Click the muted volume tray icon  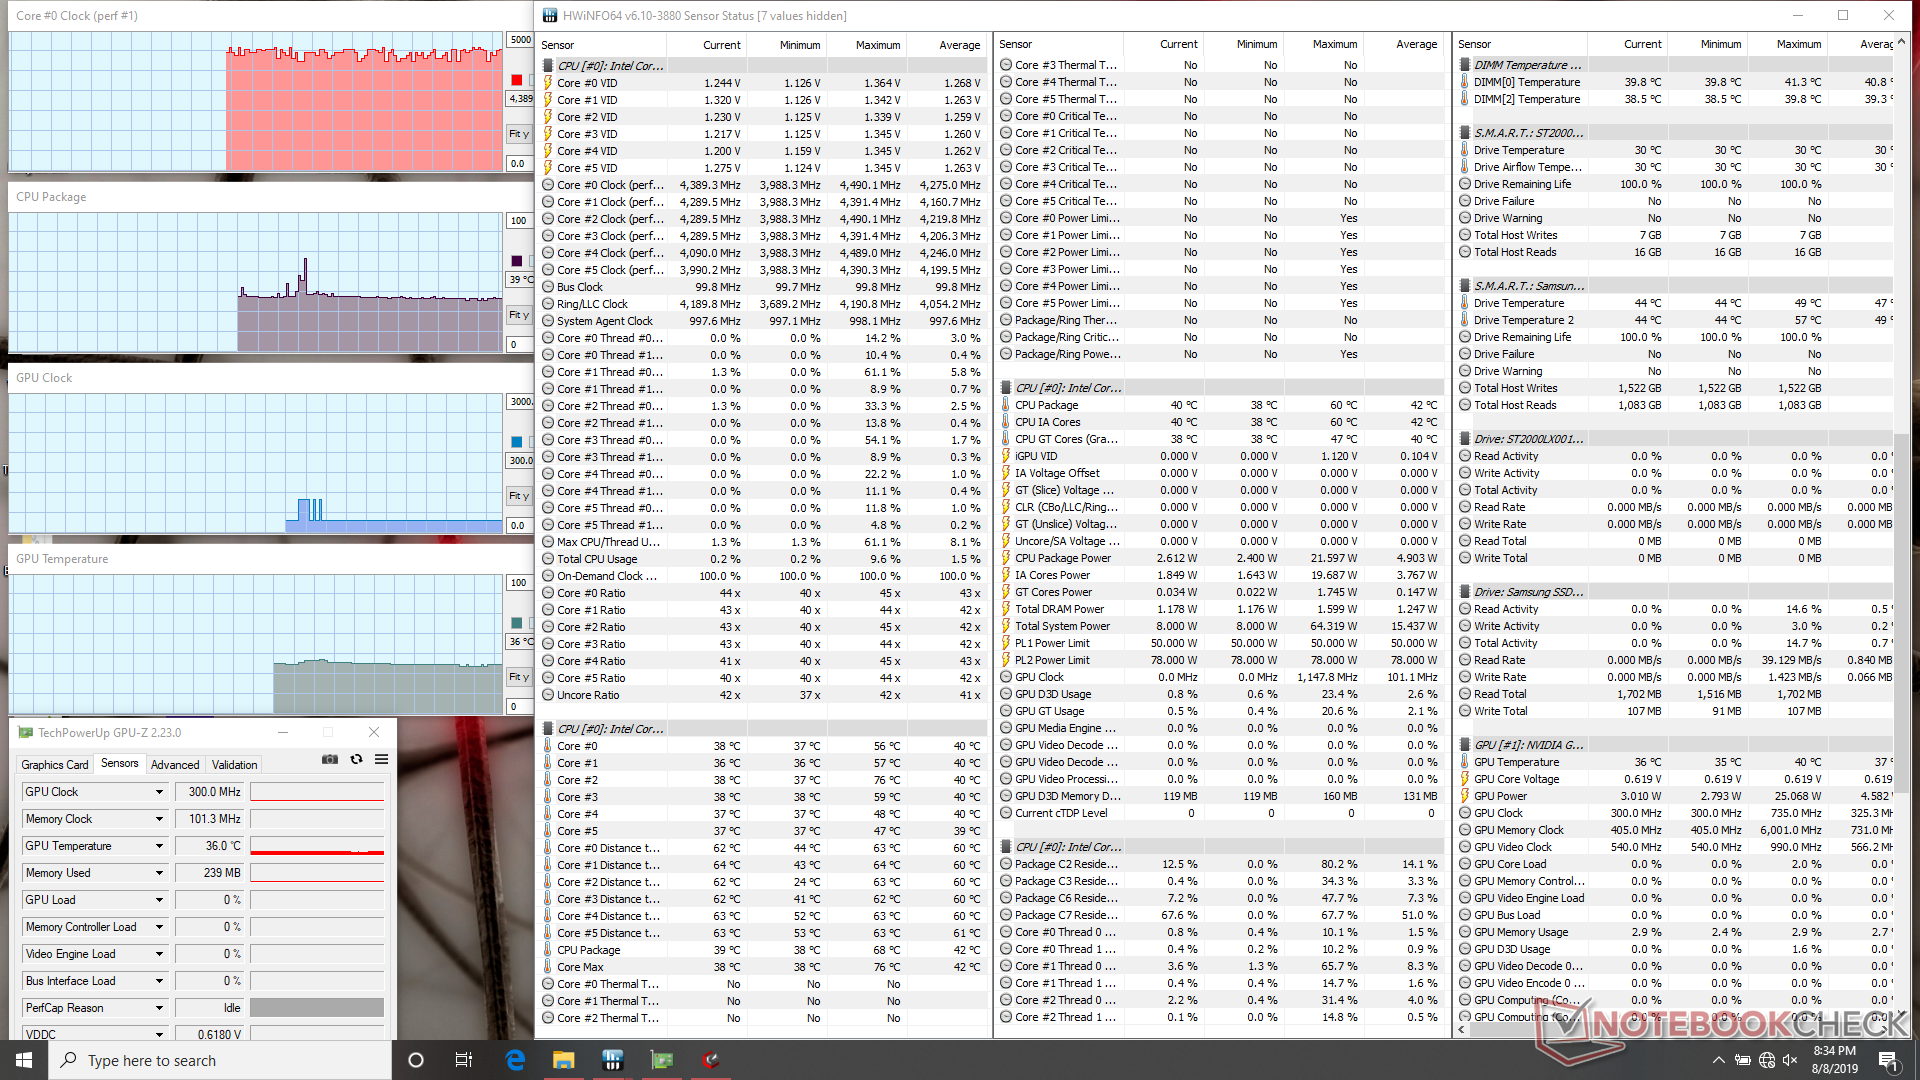(1790, 1060)
